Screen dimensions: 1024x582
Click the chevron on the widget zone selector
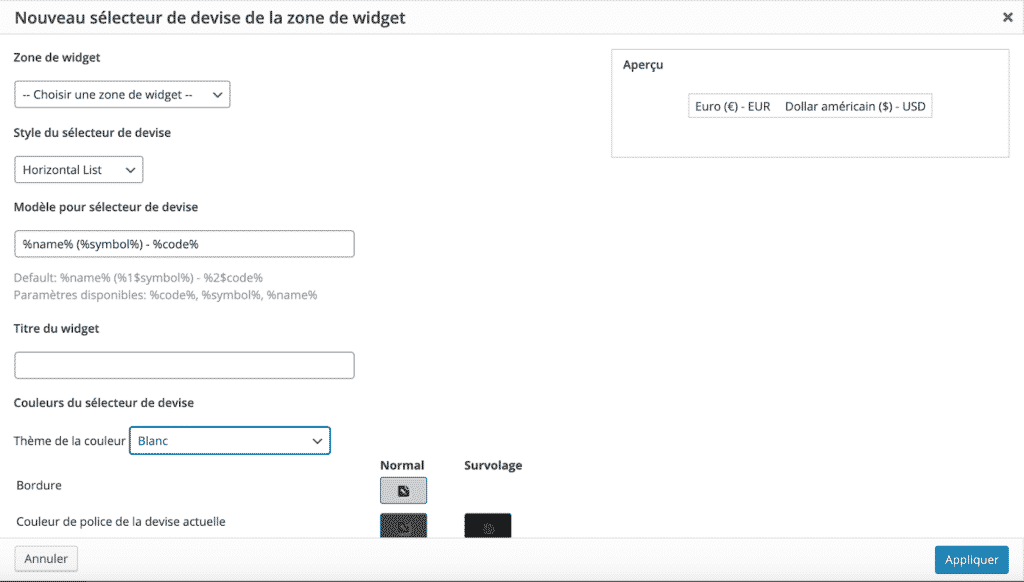(x=218, y=94)
